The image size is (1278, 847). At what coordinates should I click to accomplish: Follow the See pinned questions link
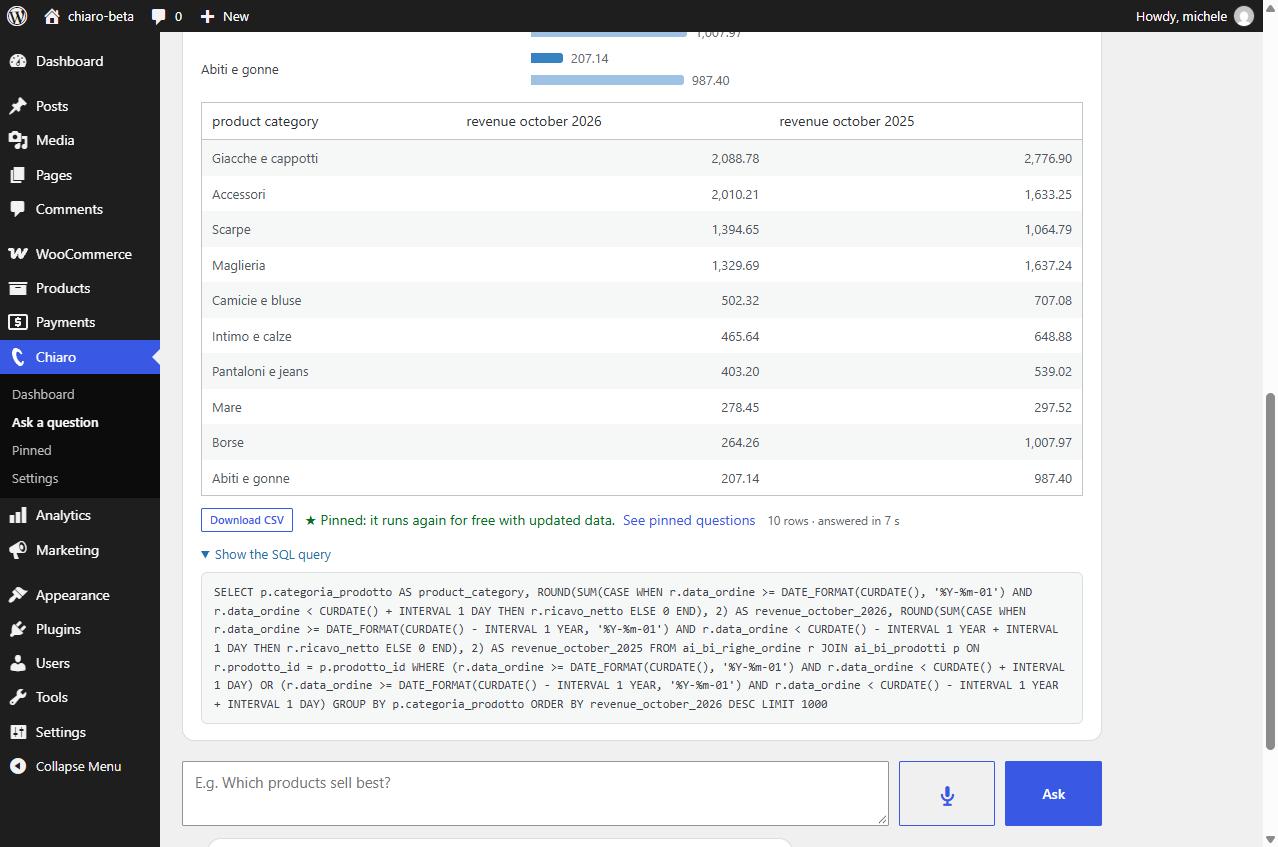(689, 520)
